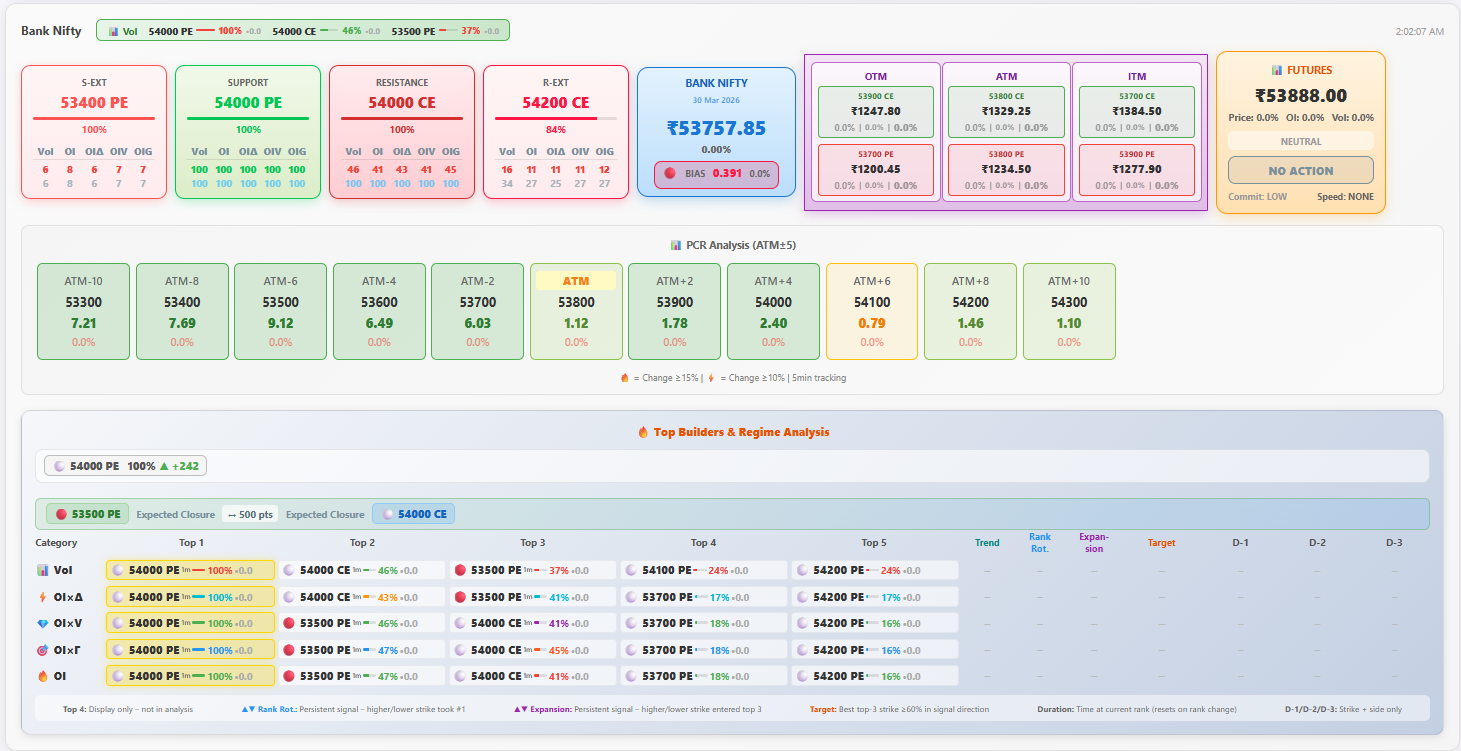Viewport: 1461px width, 751px height.
Task: Click the Rank Rot. column header
Action: pos(1040,543)
